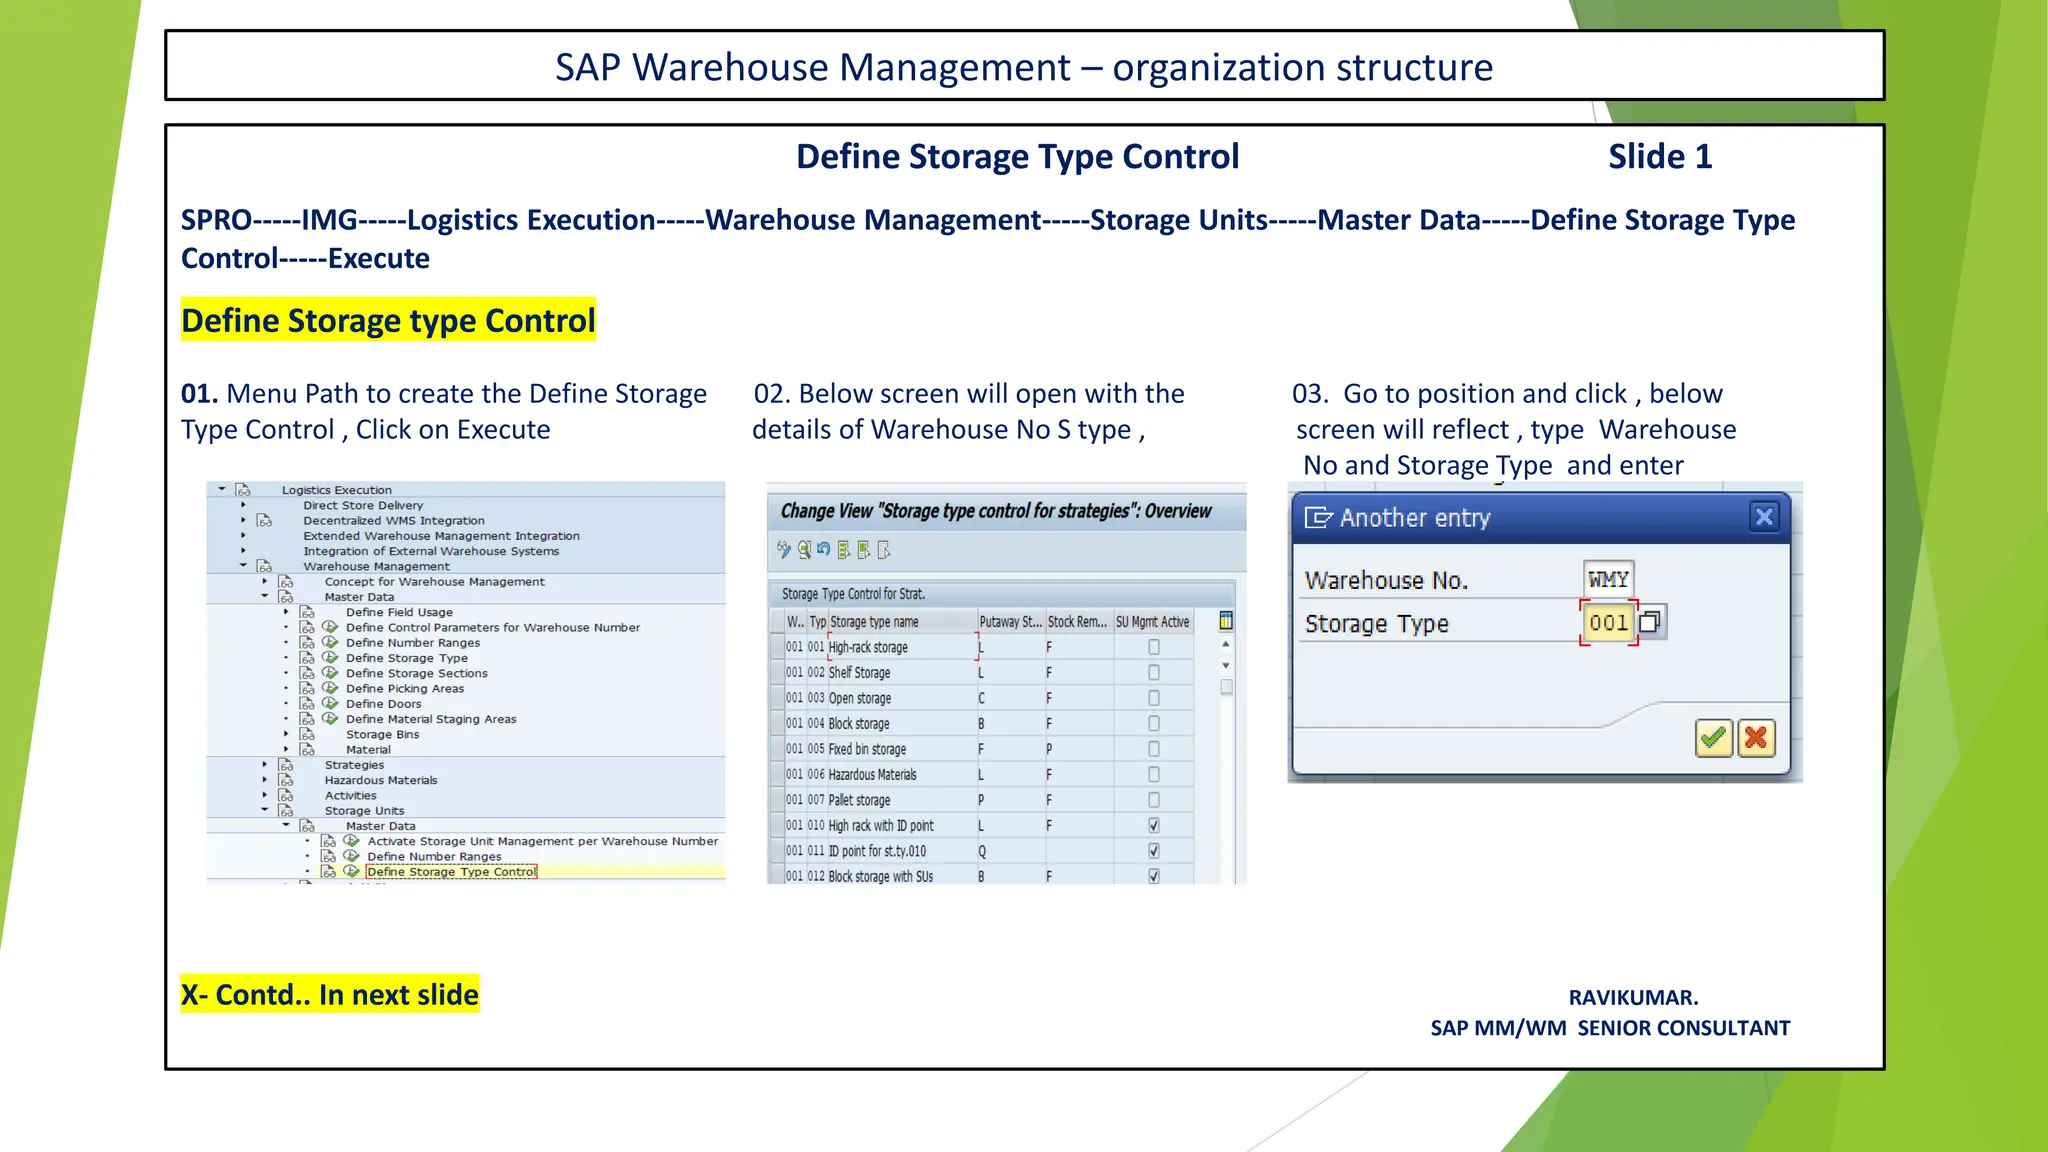This screenshot has width=2048, height=1152.
Task: Select the Define Storage Type Control entry
Action: coord(451,872)
